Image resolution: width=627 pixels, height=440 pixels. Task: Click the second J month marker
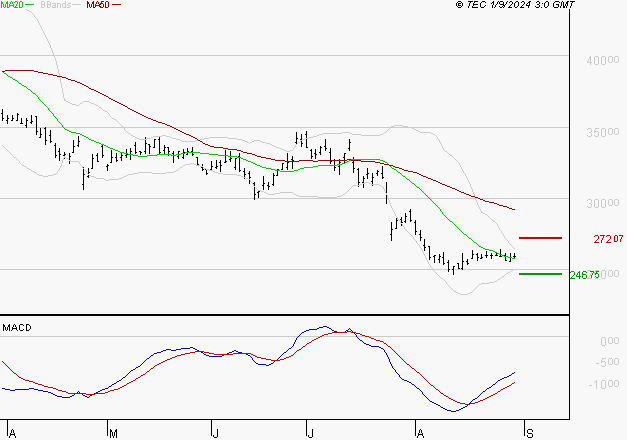click(310, 434)
